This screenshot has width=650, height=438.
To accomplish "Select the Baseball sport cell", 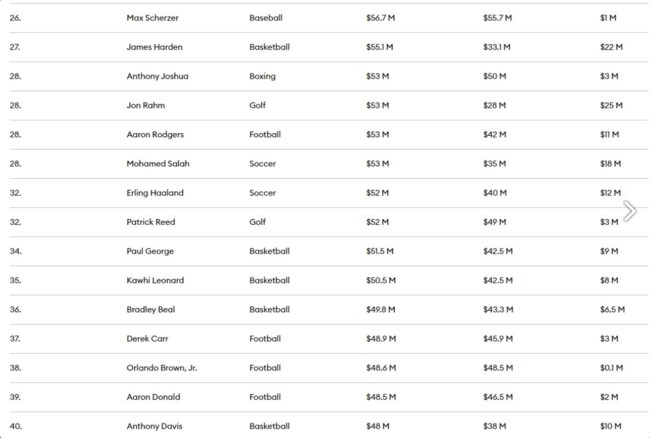I will 266,18.
